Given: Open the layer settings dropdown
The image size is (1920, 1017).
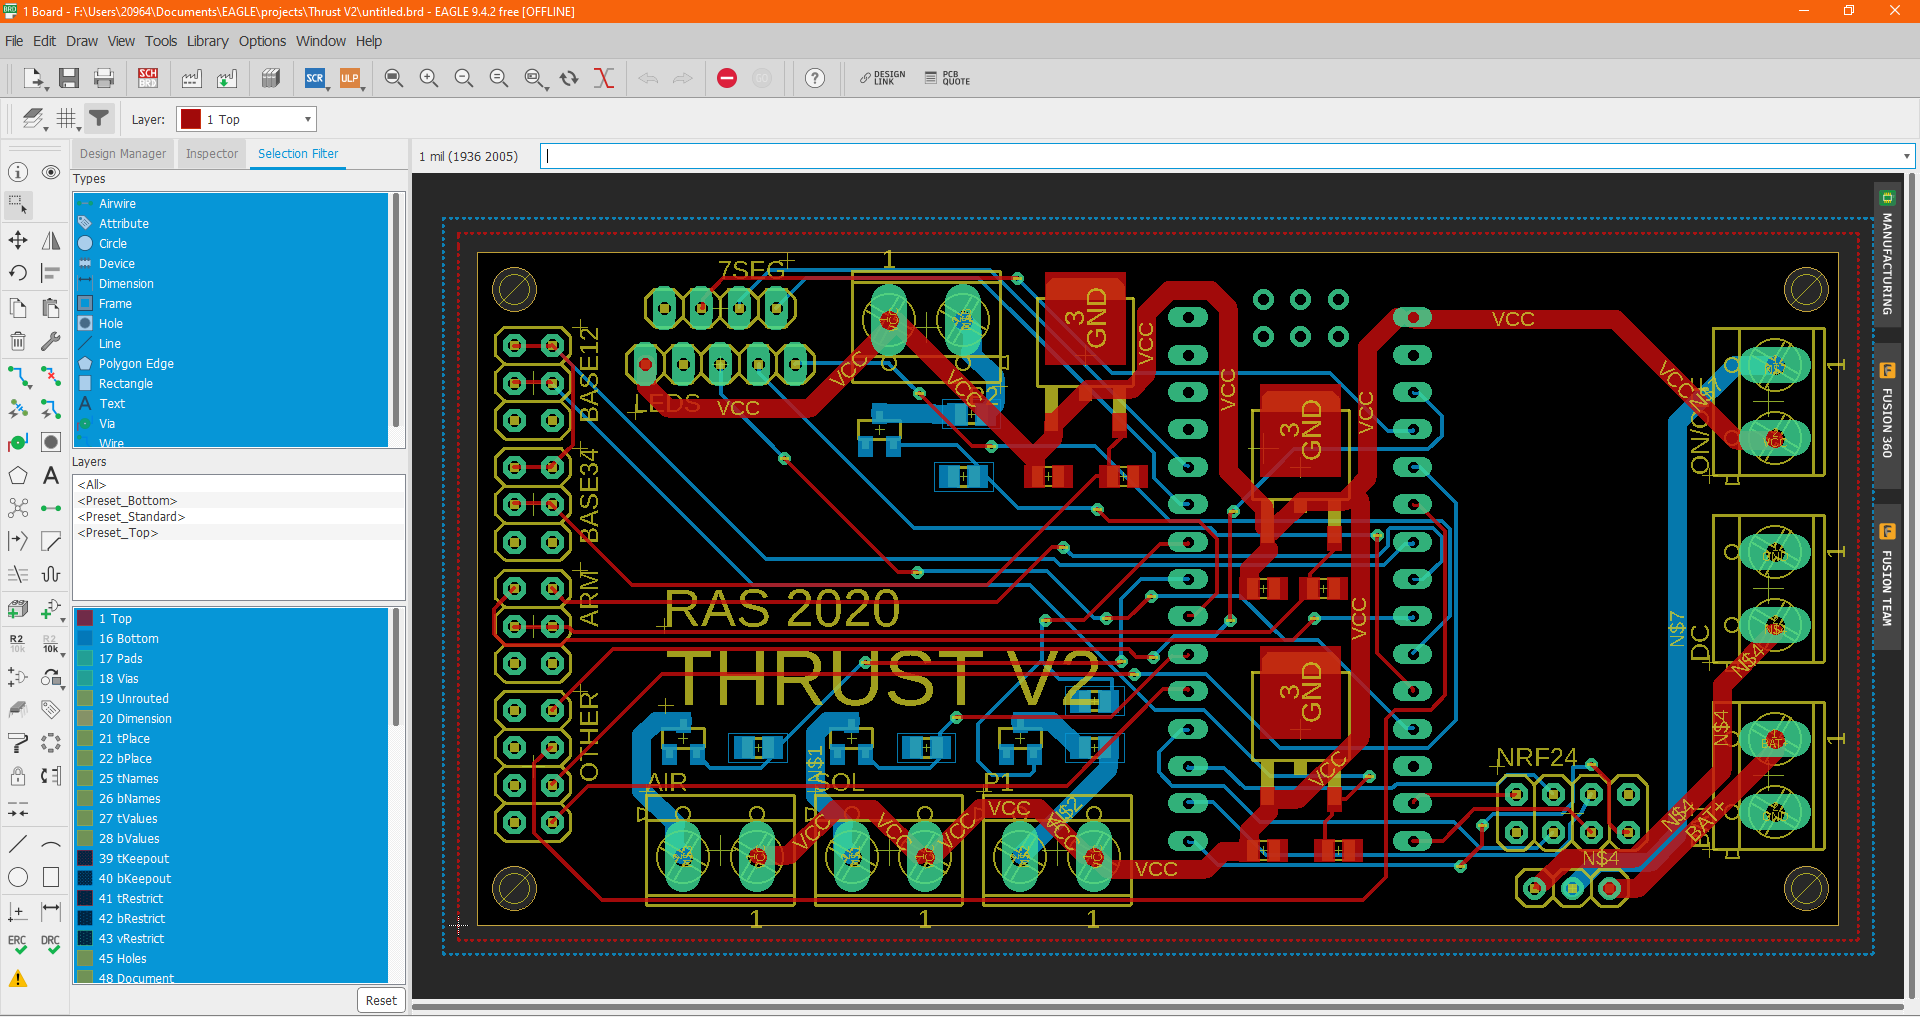Looking at the screenshot, I should (47, 127).
